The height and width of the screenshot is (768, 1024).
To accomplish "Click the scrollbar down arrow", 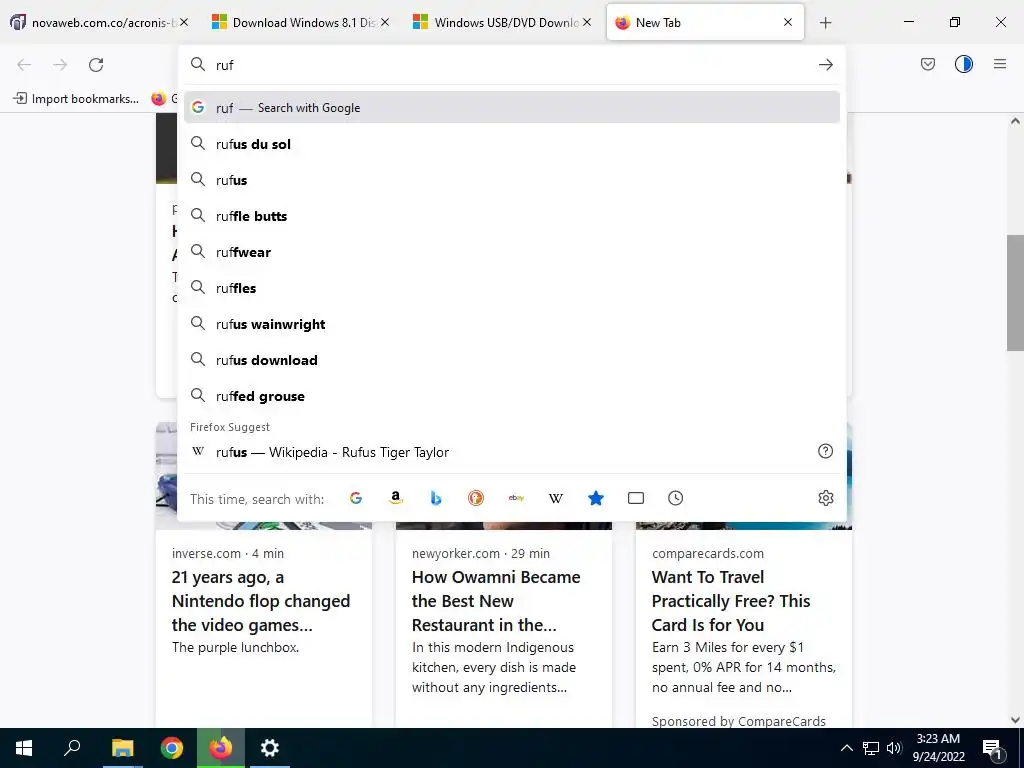I will pos(1015,720).
